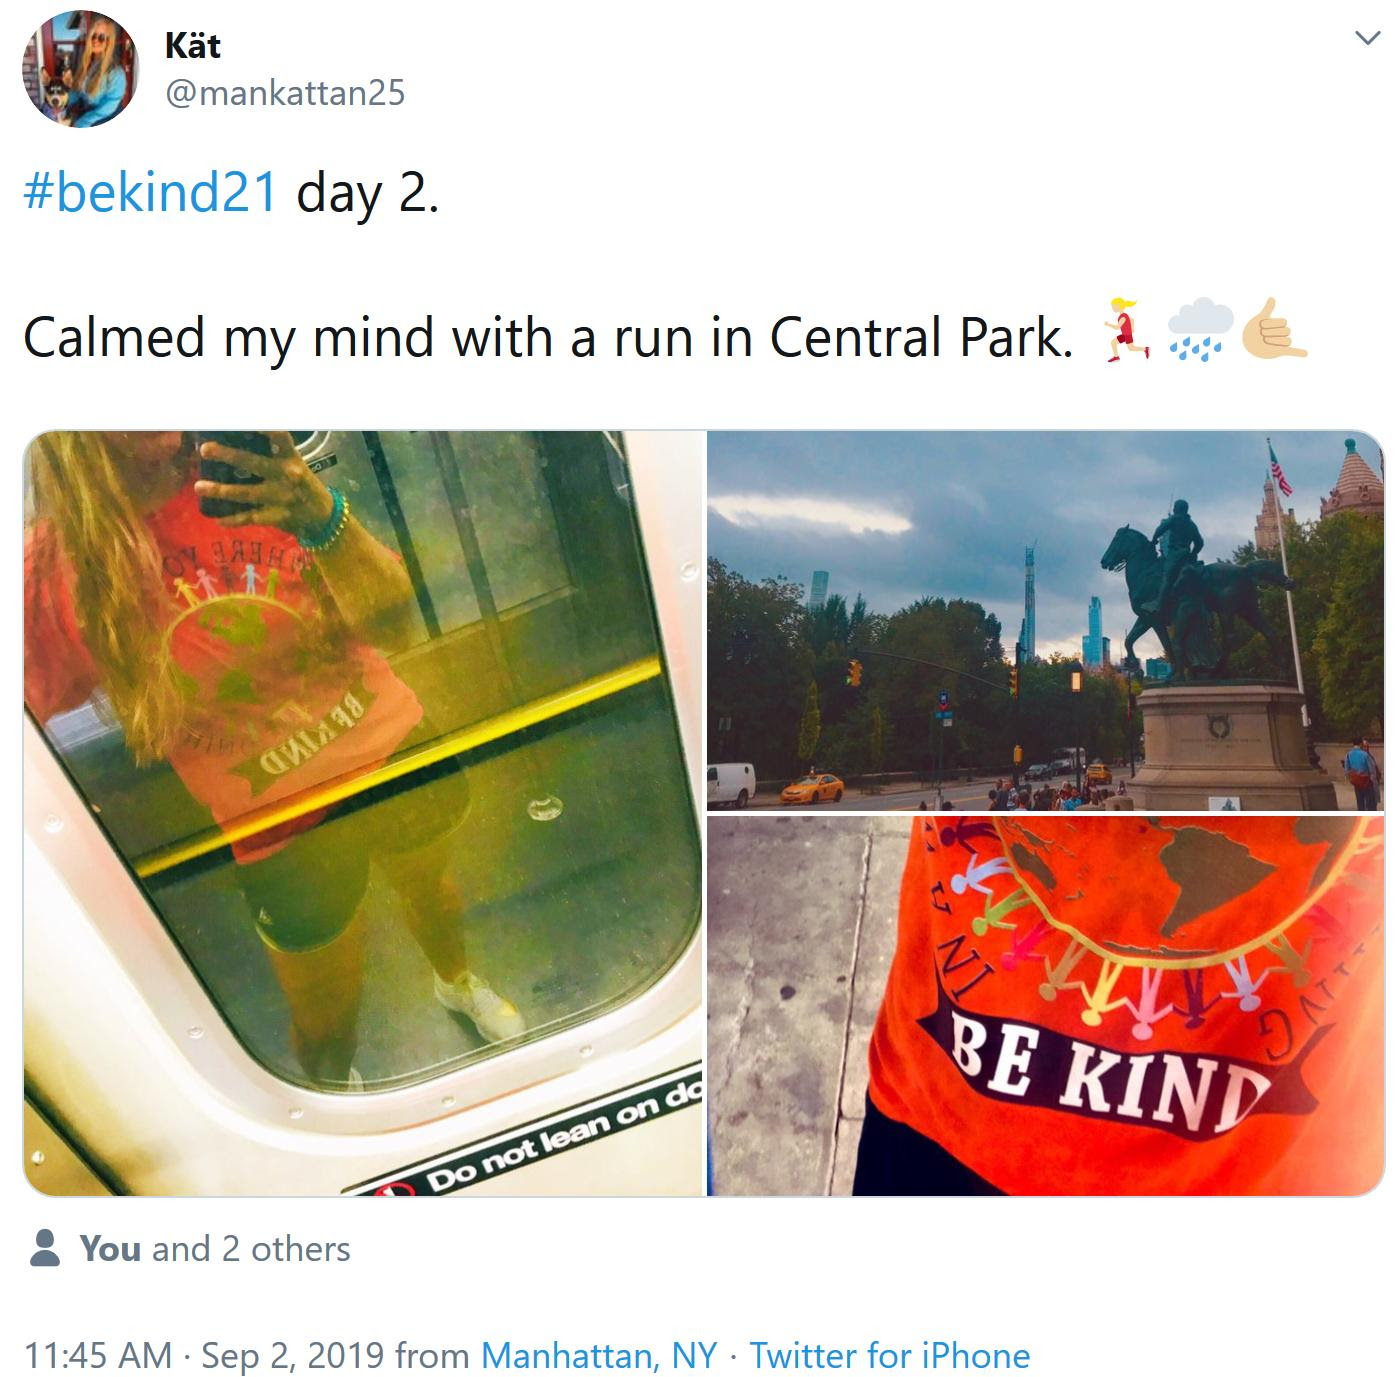Click the tagged people silhouette icon
Screen dimensions: 1395x1377
44,1248
